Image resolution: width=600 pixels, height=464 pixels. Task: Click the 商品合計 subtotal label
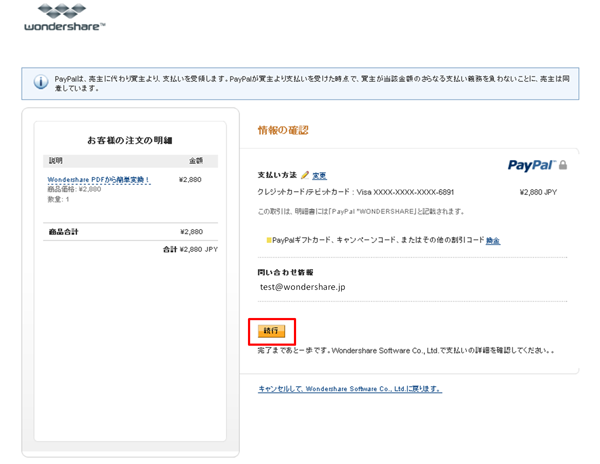click(x=64, y=232)
